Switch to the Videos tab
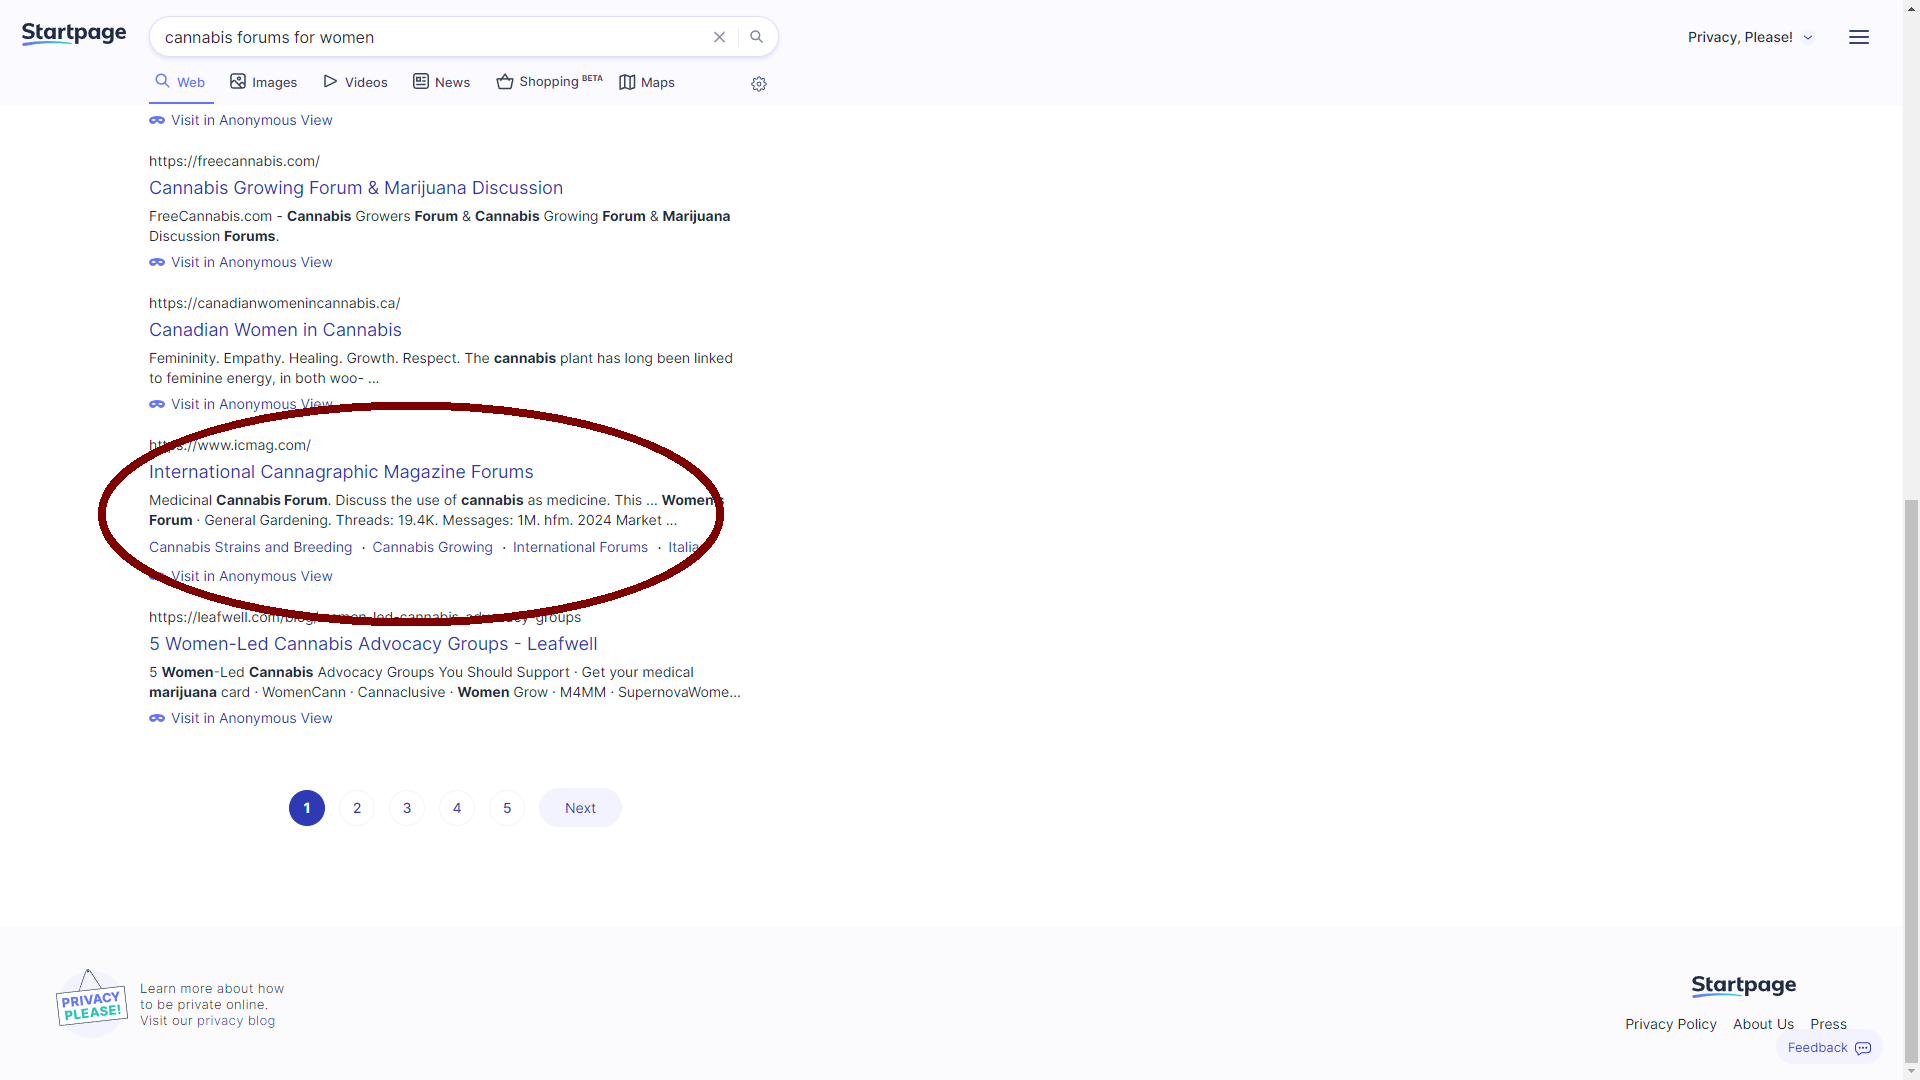This screenshot has height=1080, width=1920. point(356,82)
